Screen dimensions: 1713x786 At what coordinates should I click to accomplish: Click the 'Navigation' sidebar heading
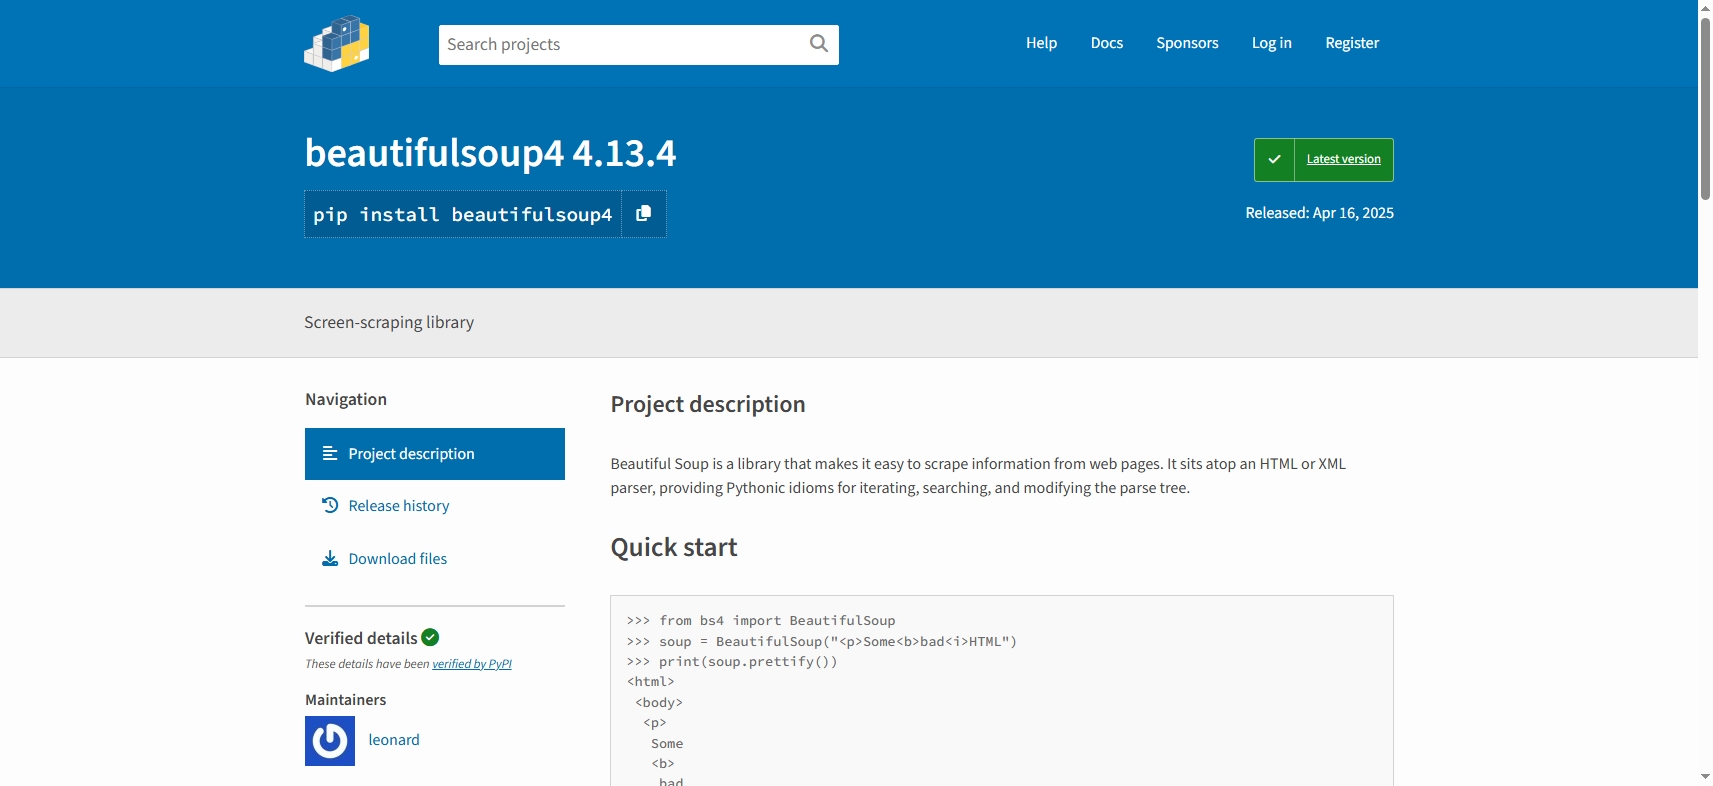point(346,399)
